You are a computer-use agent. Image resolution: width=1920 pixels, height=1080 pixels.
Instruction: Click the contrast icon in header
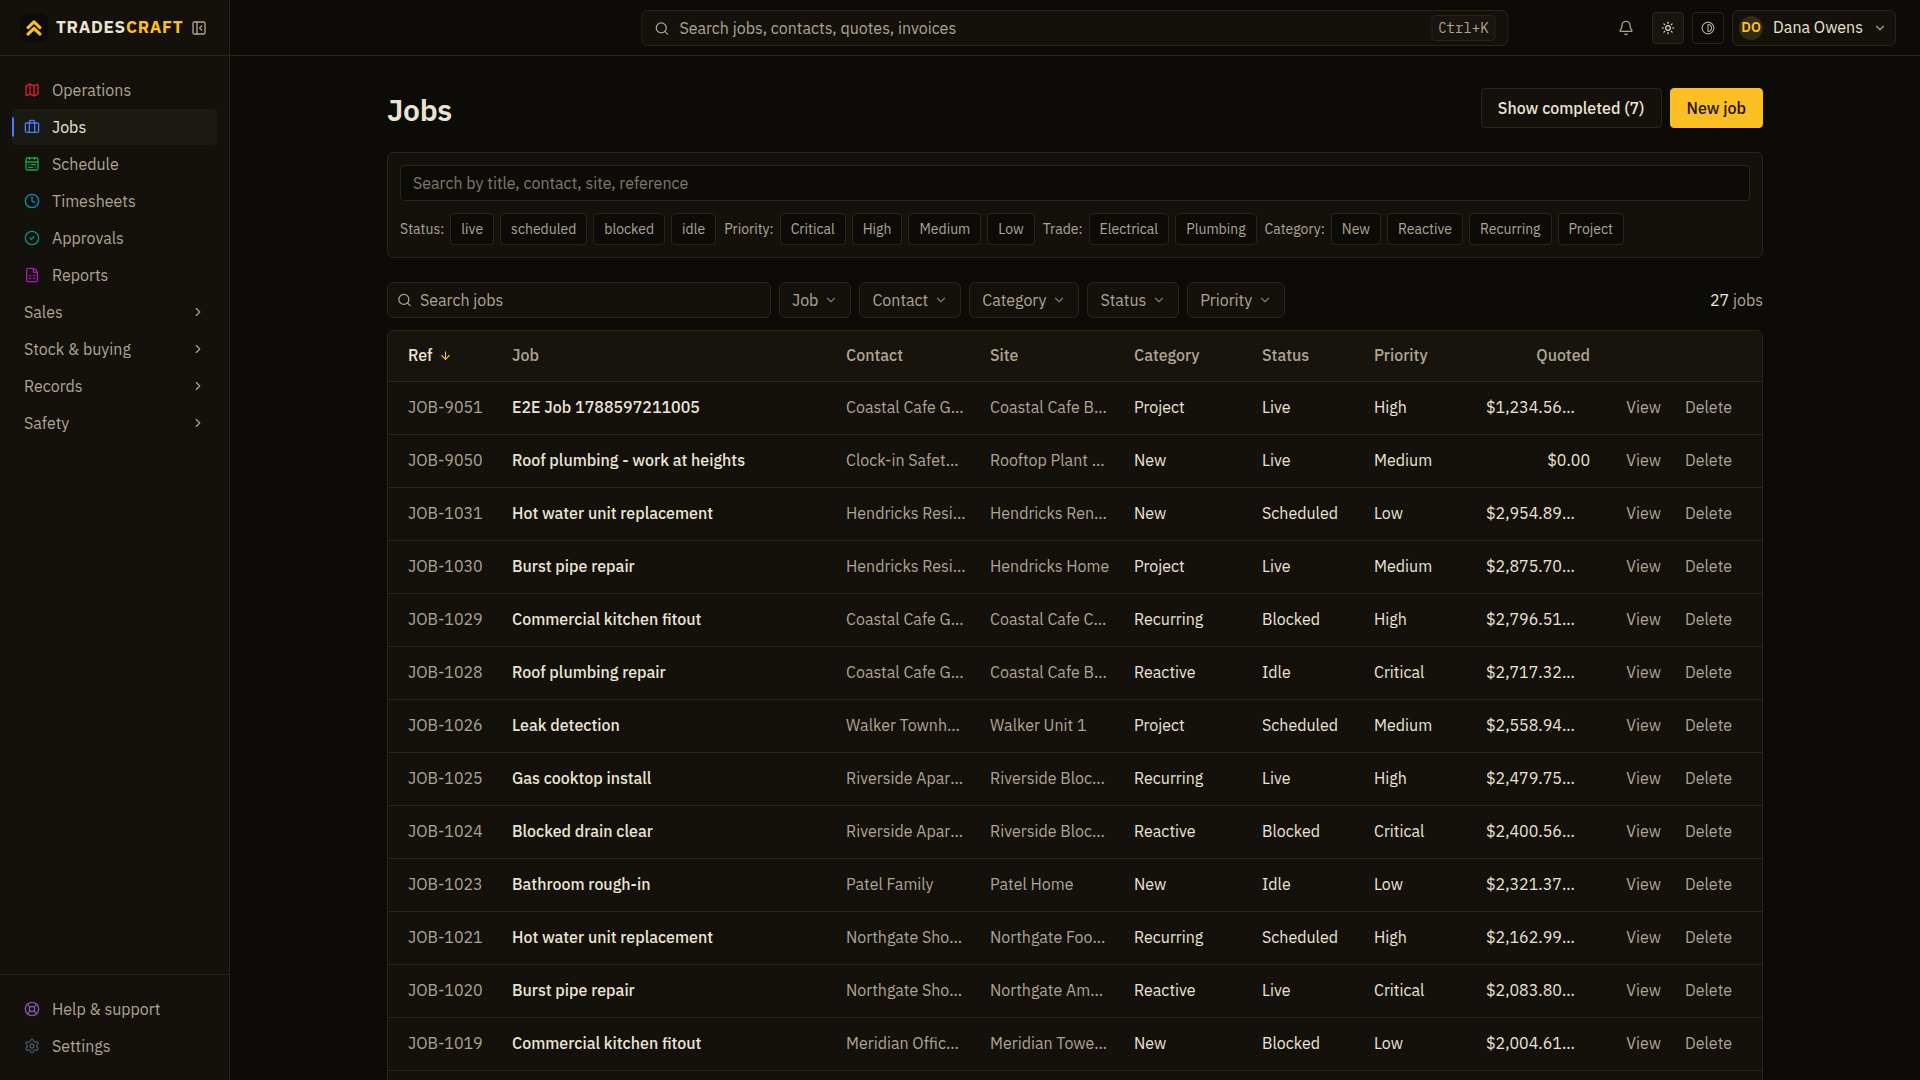[x=1708, y=28]
